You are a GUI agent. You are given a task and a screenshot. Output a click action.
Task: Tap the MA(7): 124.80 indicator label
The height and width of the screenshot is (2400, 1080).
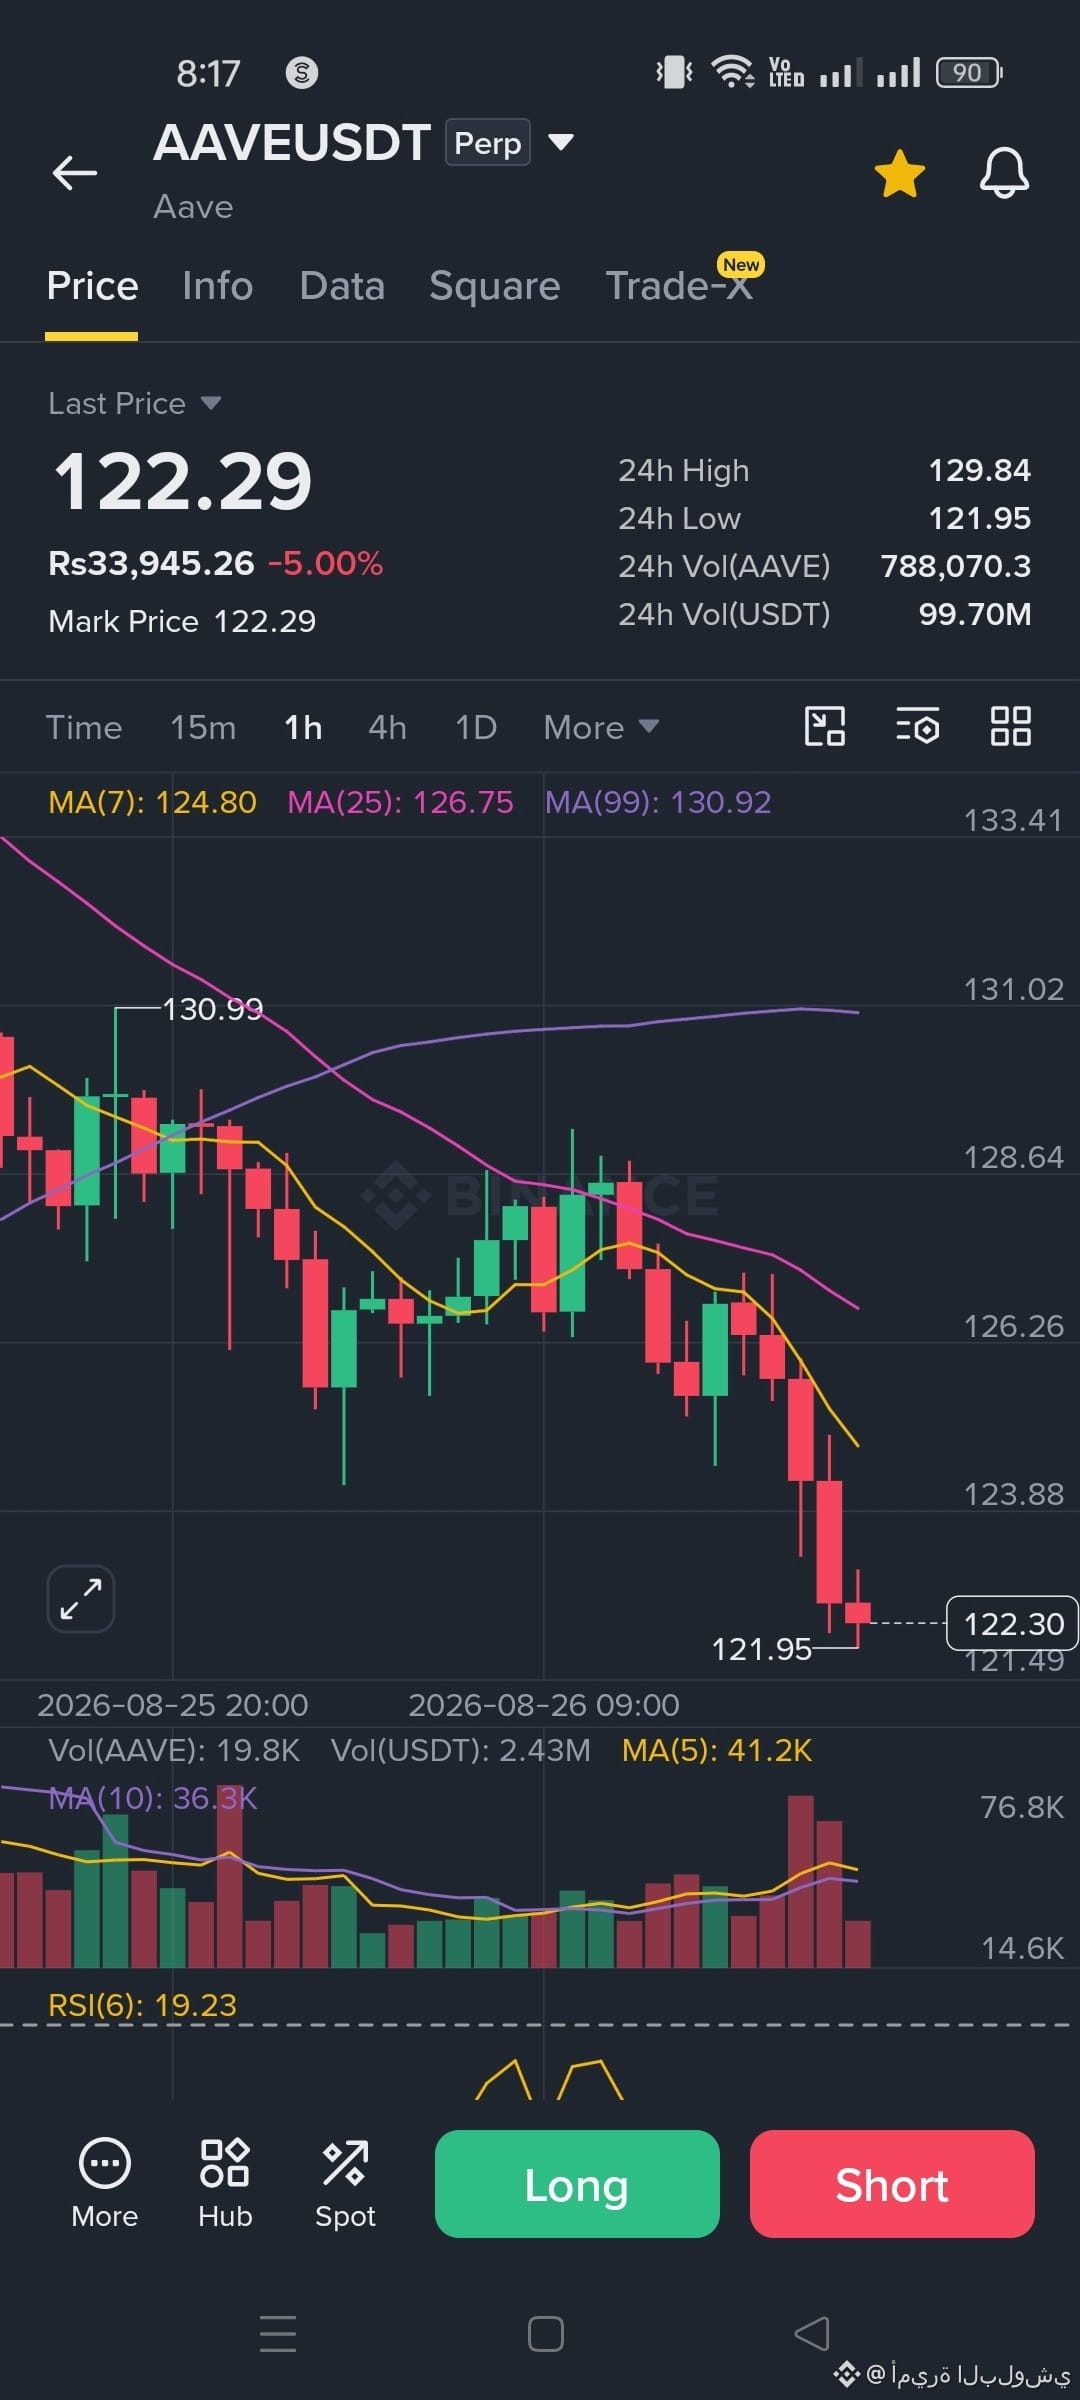coord(152,802)
